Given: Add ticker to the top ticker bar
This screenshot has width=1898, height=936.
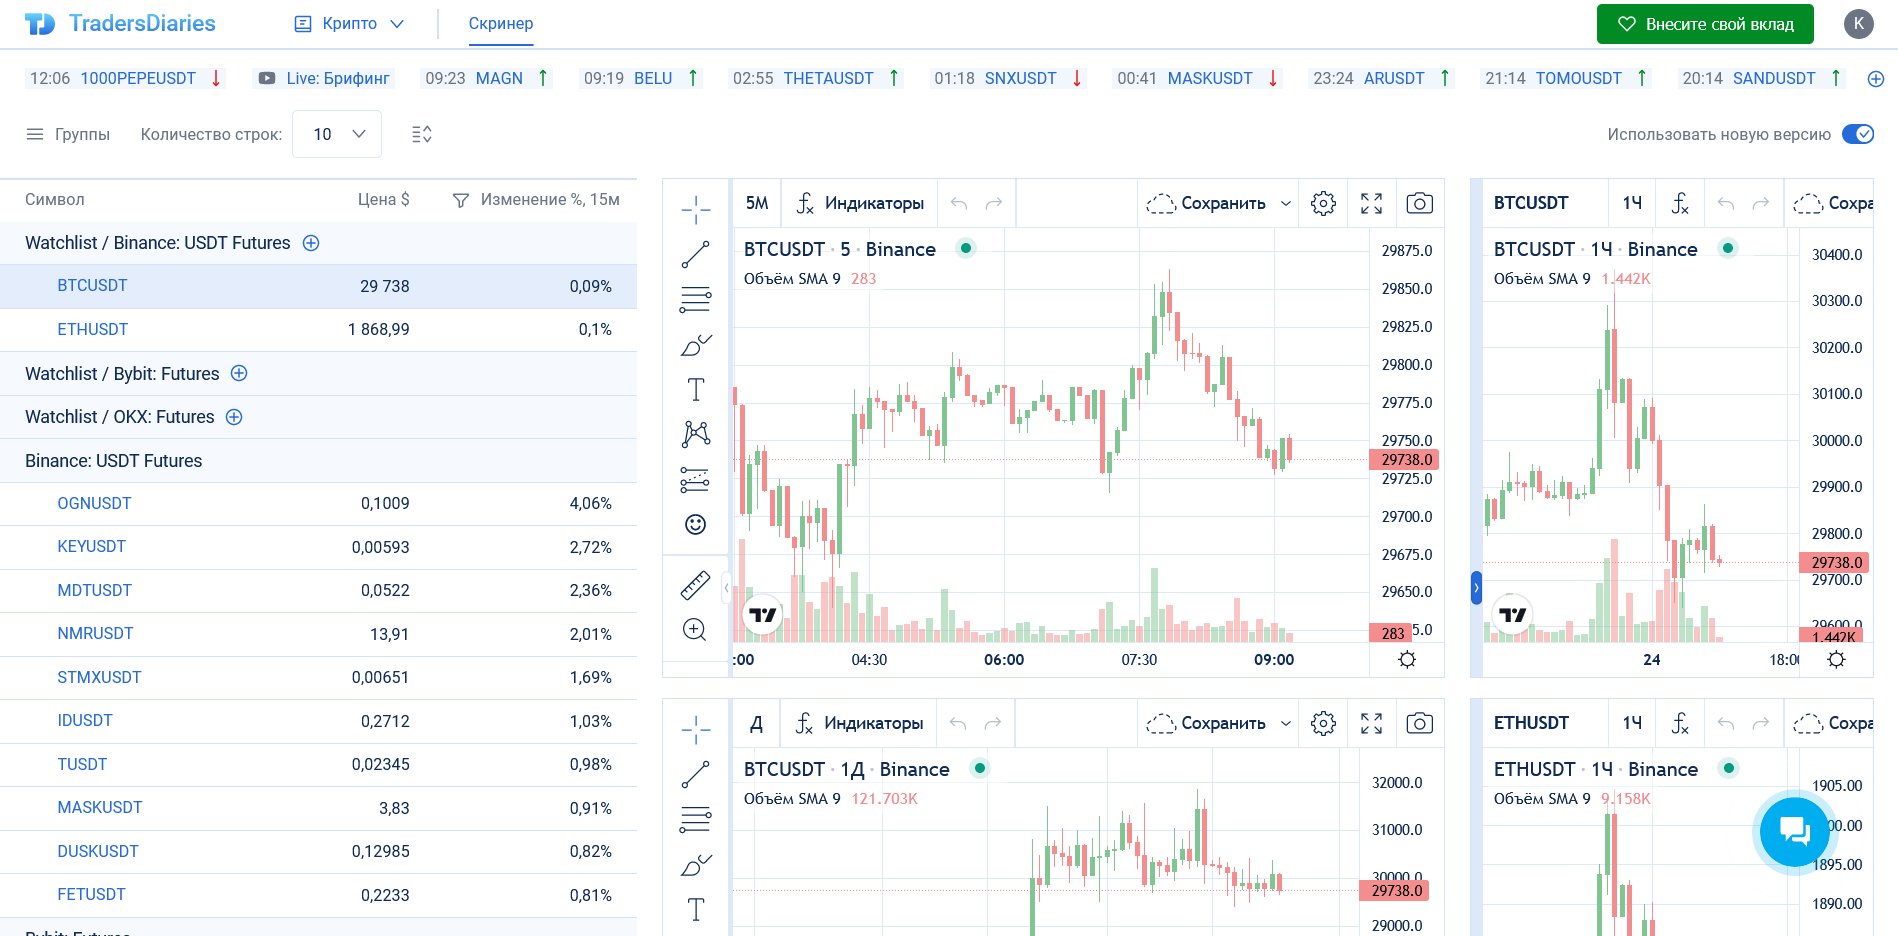Looking at the screenshot, I should click(x=1876, y=78).
